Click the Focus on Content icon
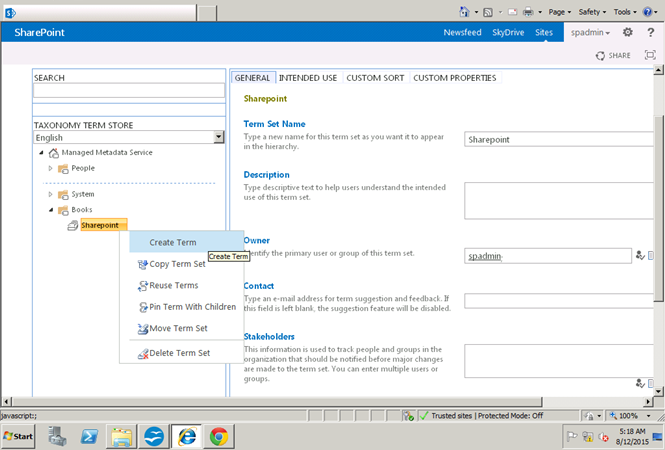665x450 pixels. point(650,55)
